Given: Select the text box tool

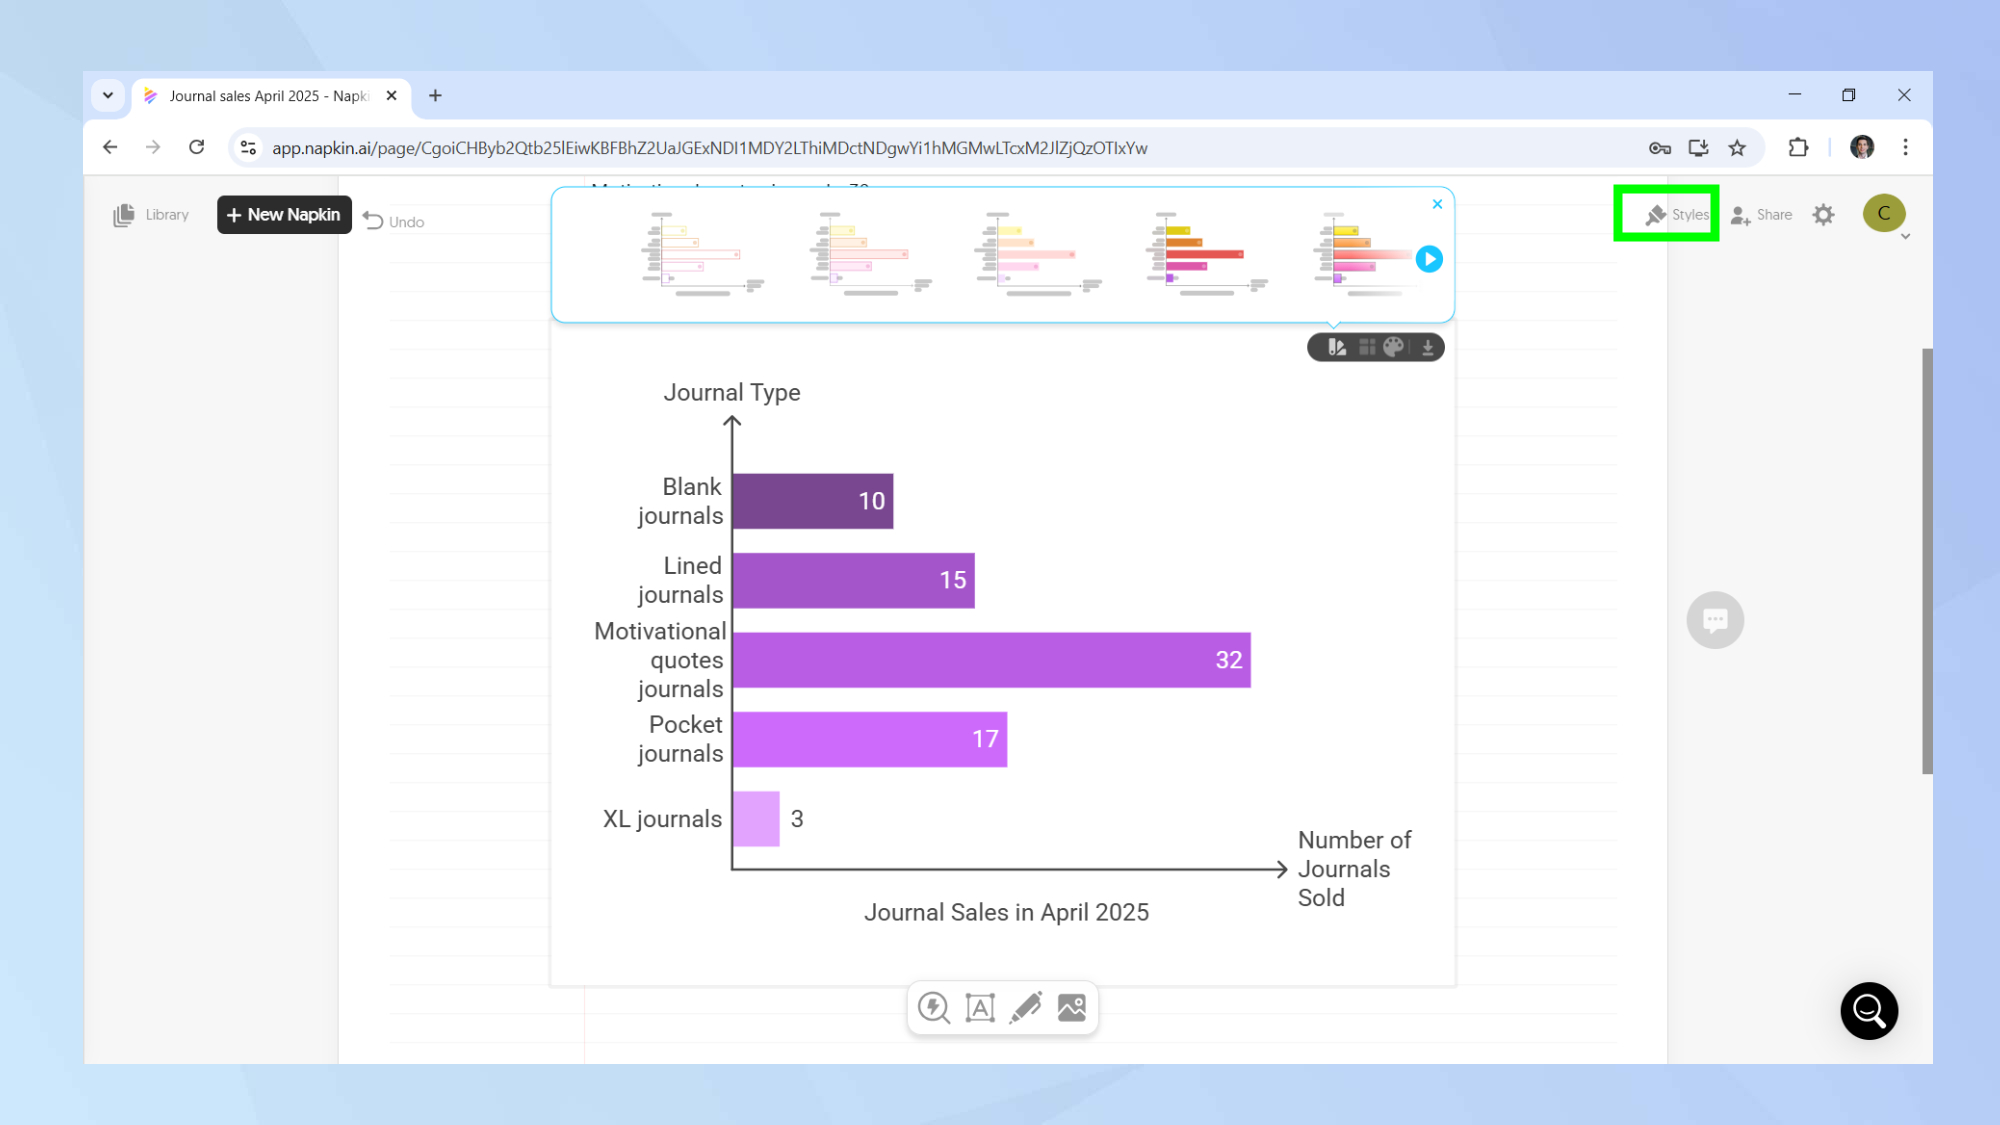Looking at the screenshot, I should (x=980, y=1008).
